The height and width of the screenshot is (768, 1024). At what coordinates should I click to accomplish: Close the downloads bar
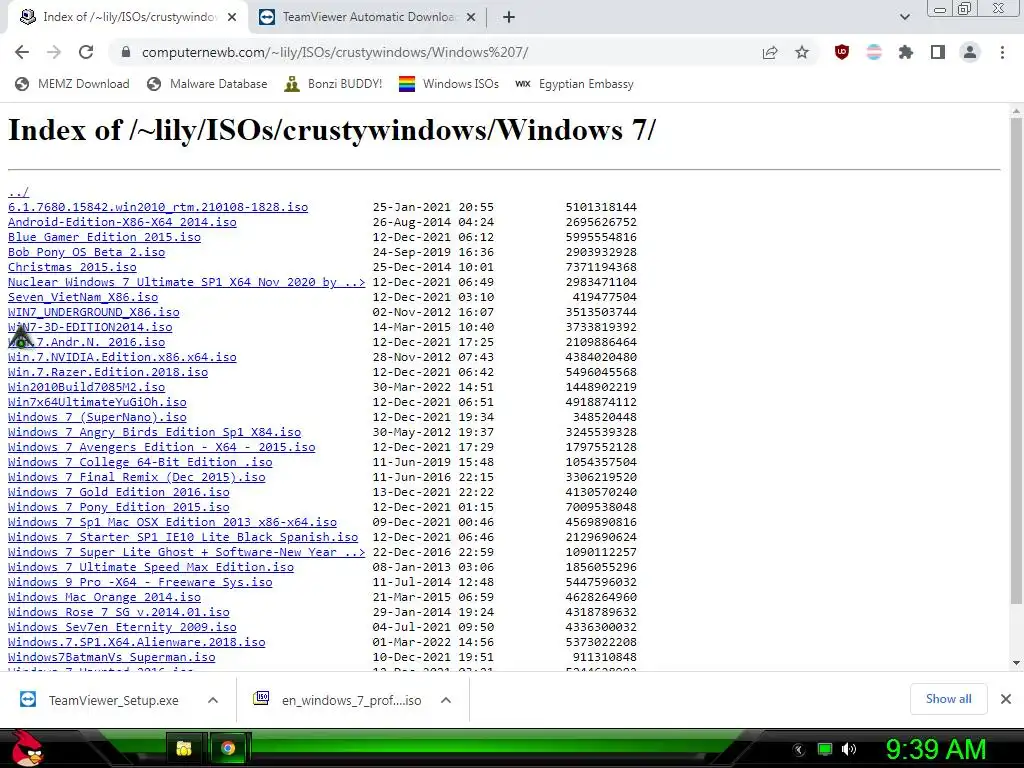(x=1006, y=699)
